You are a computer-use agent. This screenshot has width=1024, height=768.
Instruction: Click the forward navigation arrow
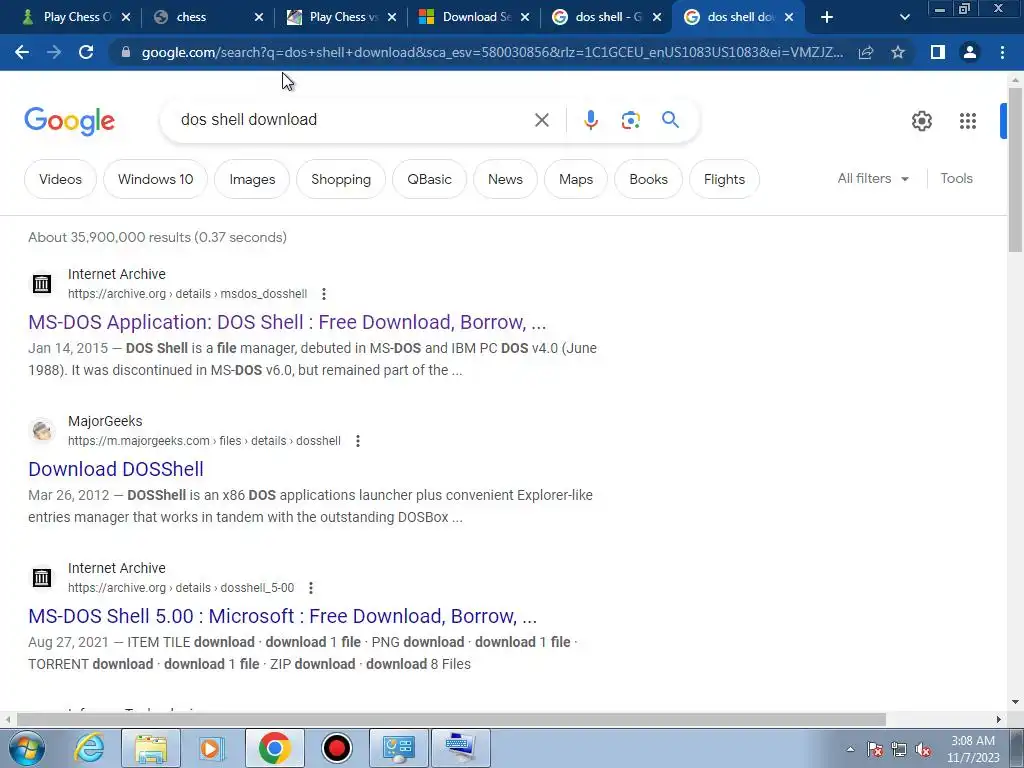(x=54, y=52)
